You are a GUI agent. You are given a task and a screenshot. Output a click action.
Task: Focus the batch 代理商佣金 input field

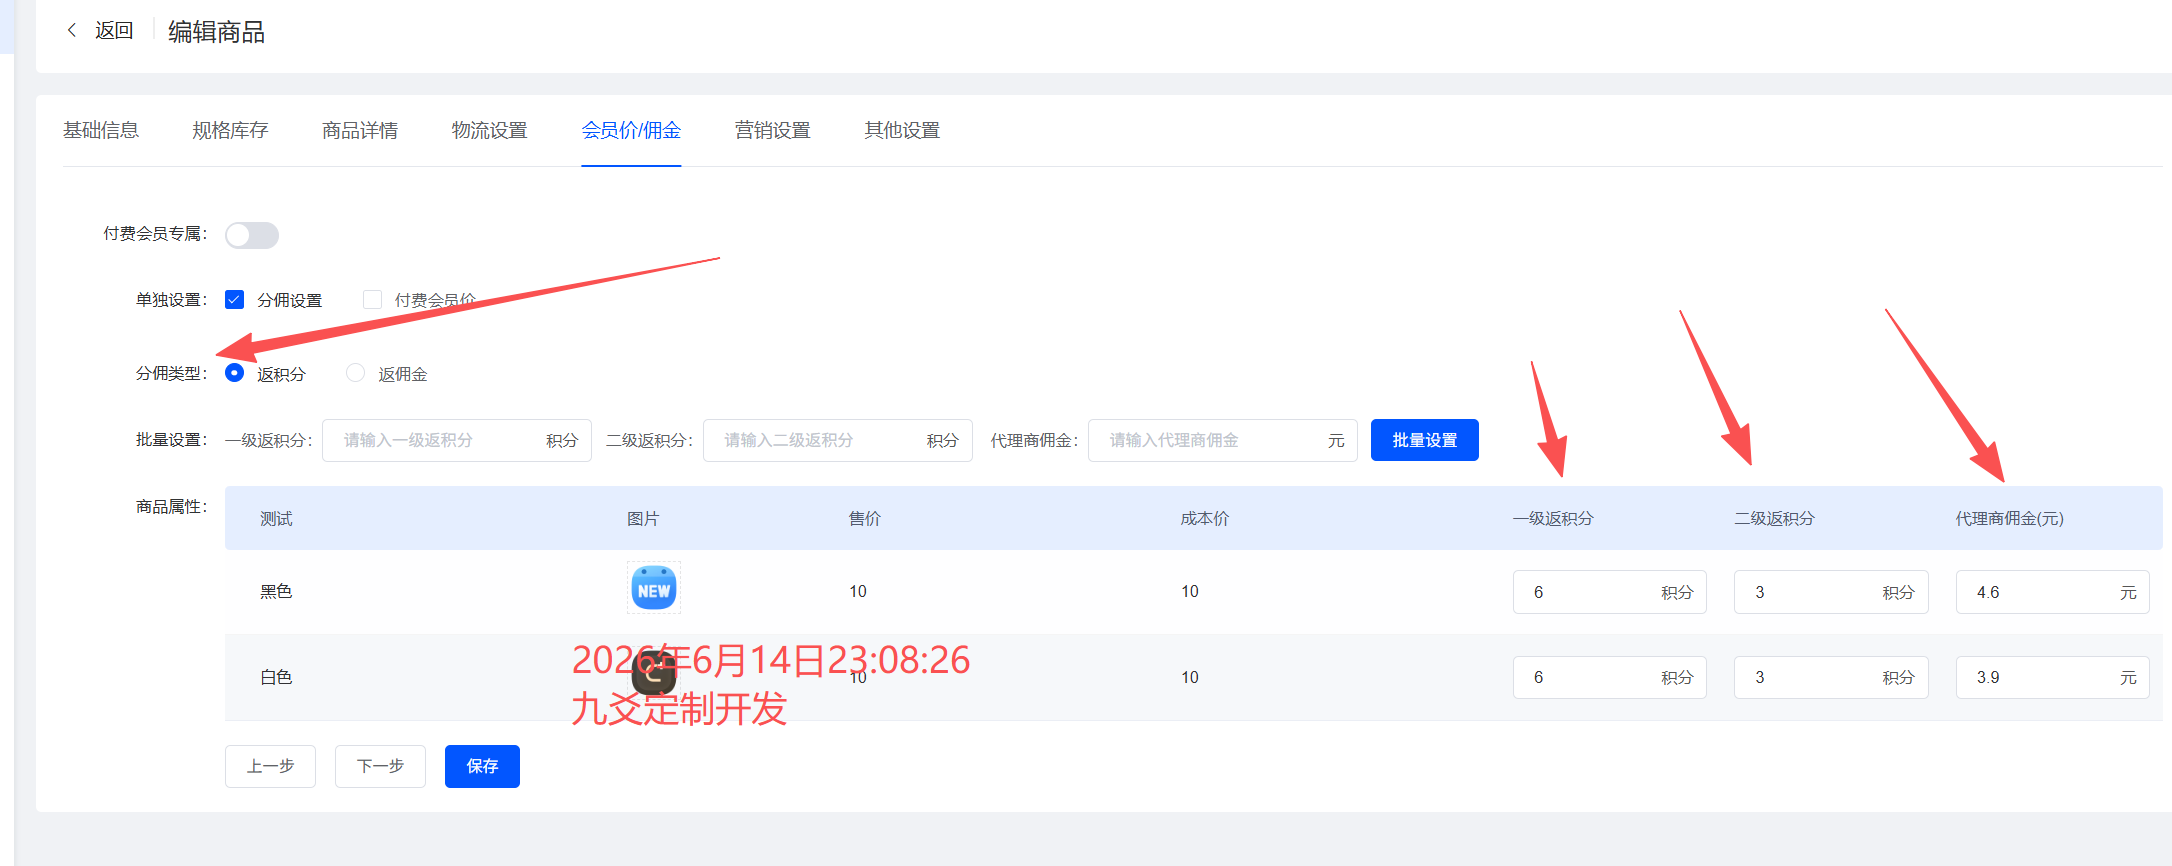[x=1223, y=440]
